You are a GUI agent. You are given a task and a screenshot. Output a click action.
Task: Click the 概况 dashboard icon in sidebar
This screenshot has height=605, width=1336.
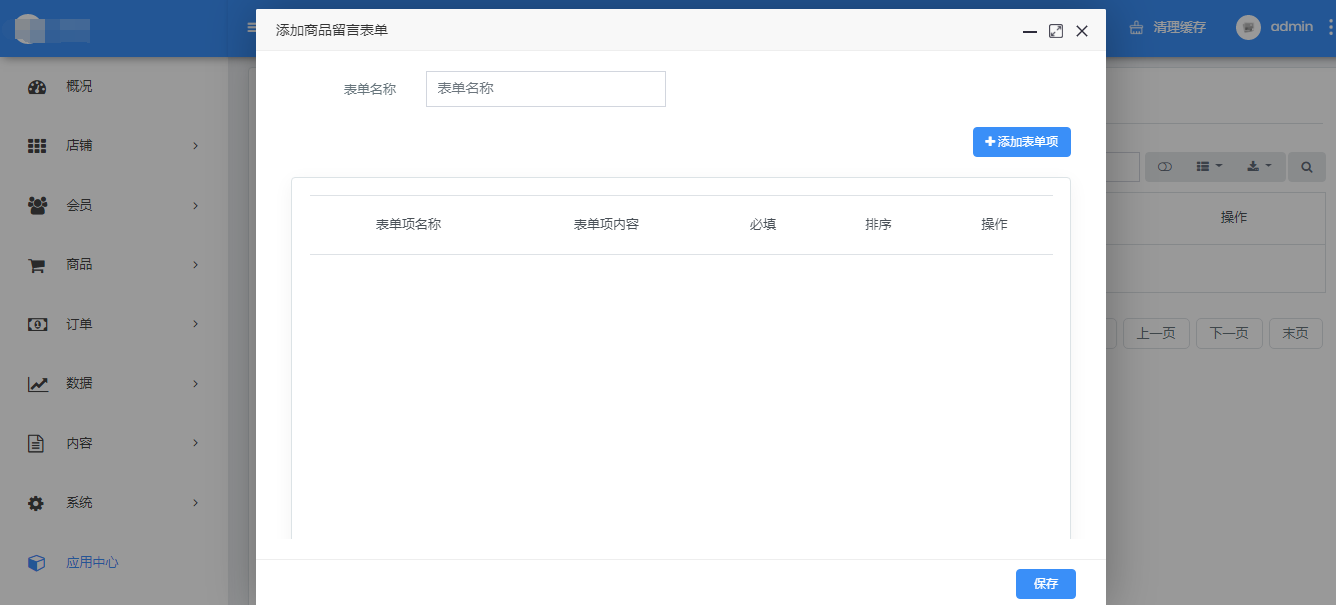(37, 87)
